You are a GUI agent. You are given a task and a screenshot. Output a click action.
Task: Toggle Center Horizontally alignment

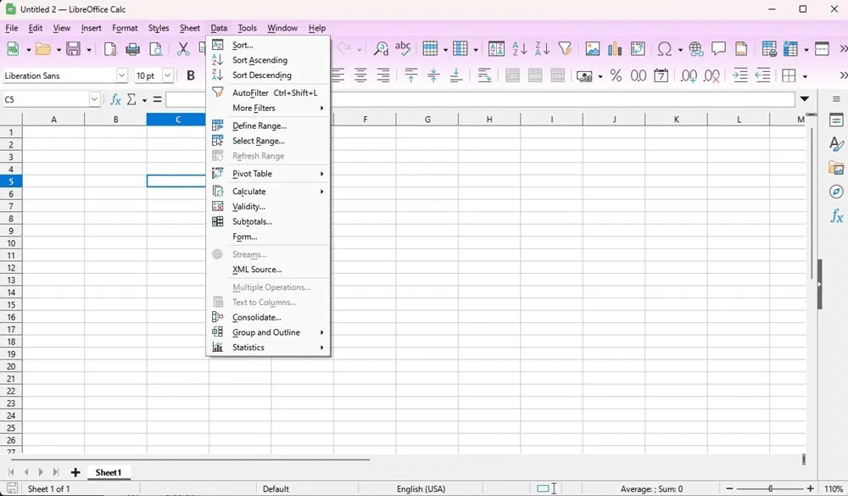click(361, 76)
